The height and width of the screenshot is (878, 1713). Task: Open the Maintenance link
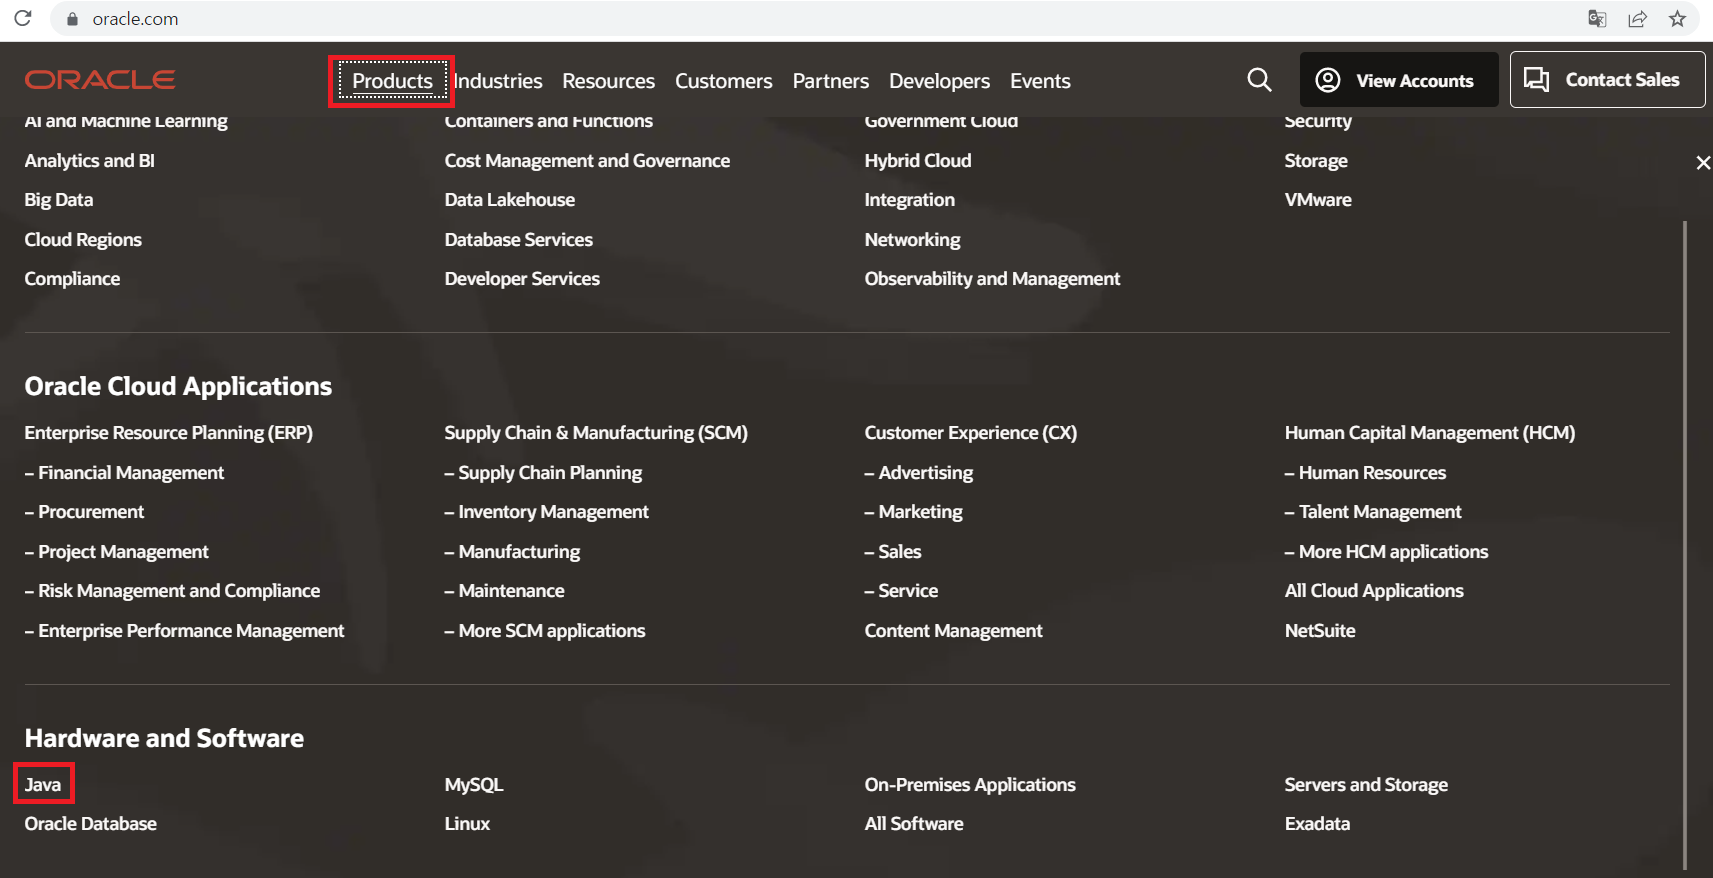tap(504, 591)
